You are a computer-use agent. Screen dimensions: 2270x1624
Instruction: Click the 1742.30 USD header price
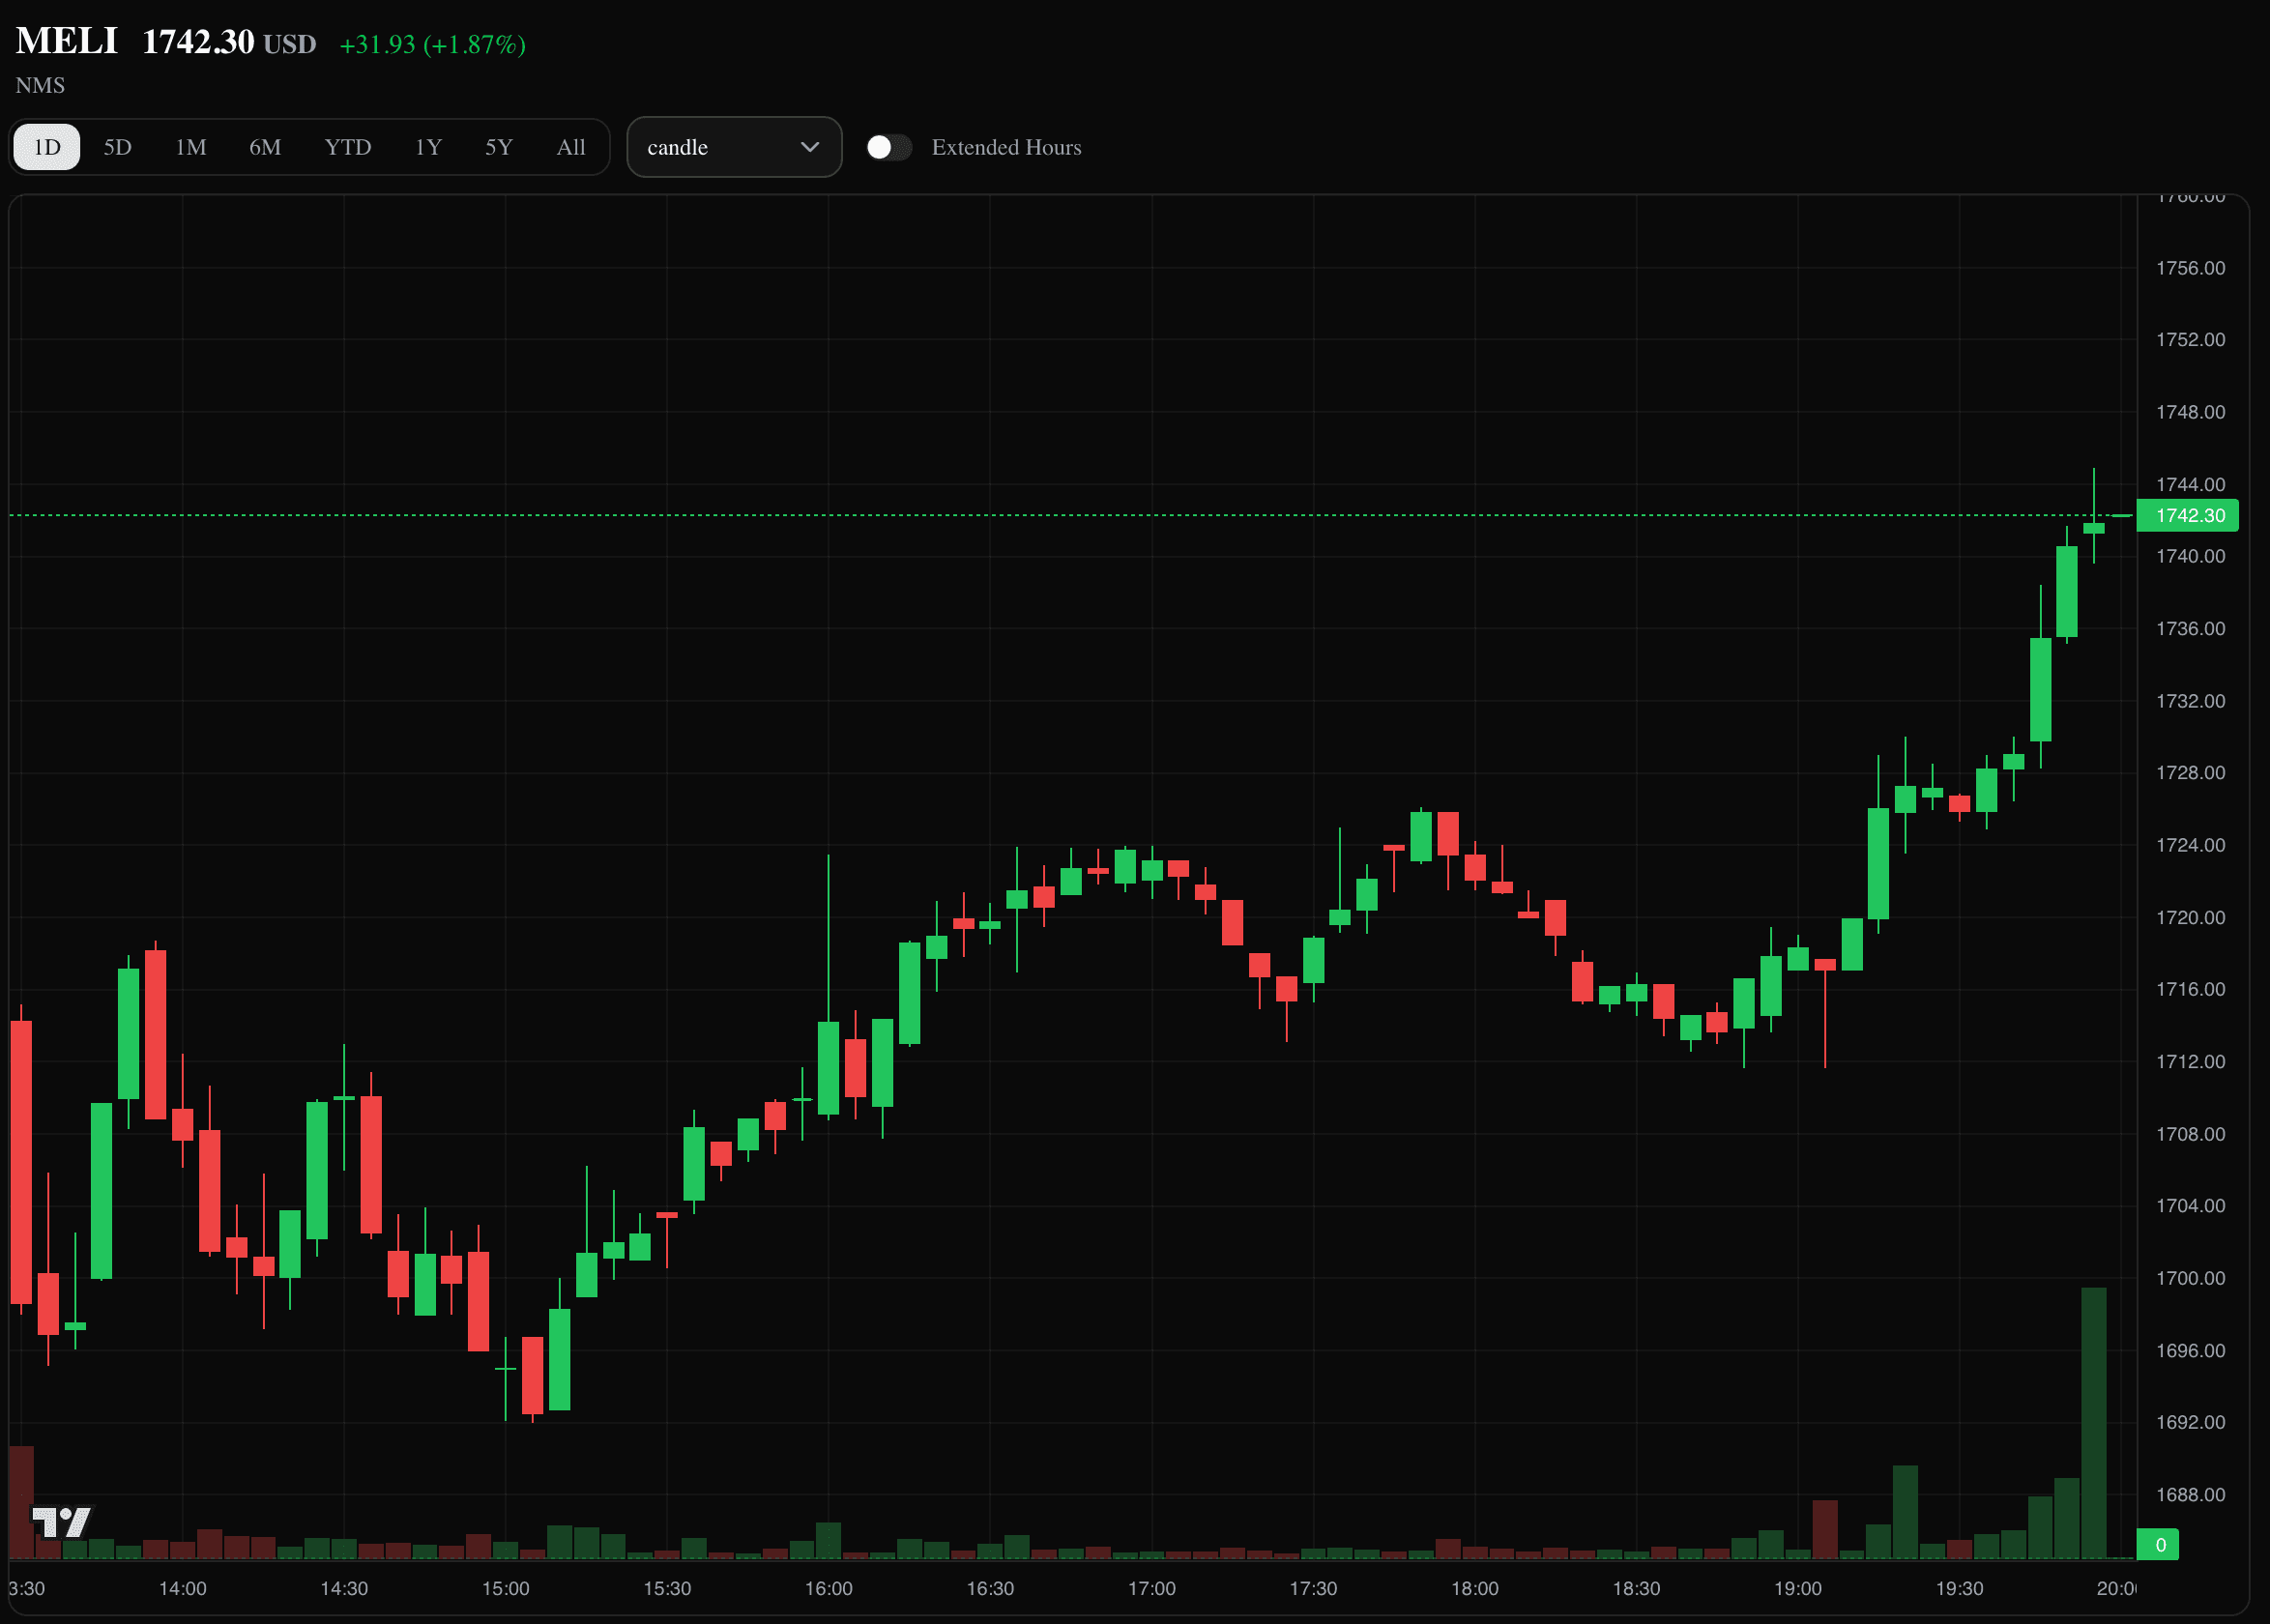[229, 42]
